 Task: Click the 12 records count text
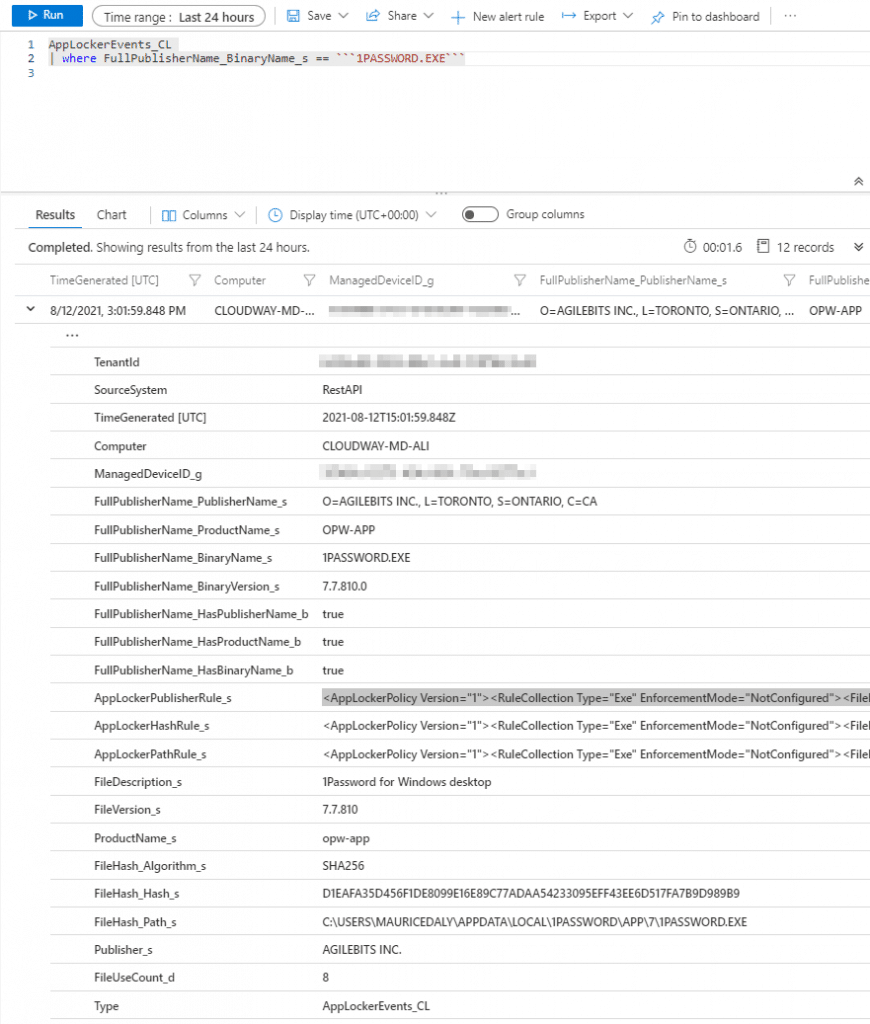[x=805, y=248]
